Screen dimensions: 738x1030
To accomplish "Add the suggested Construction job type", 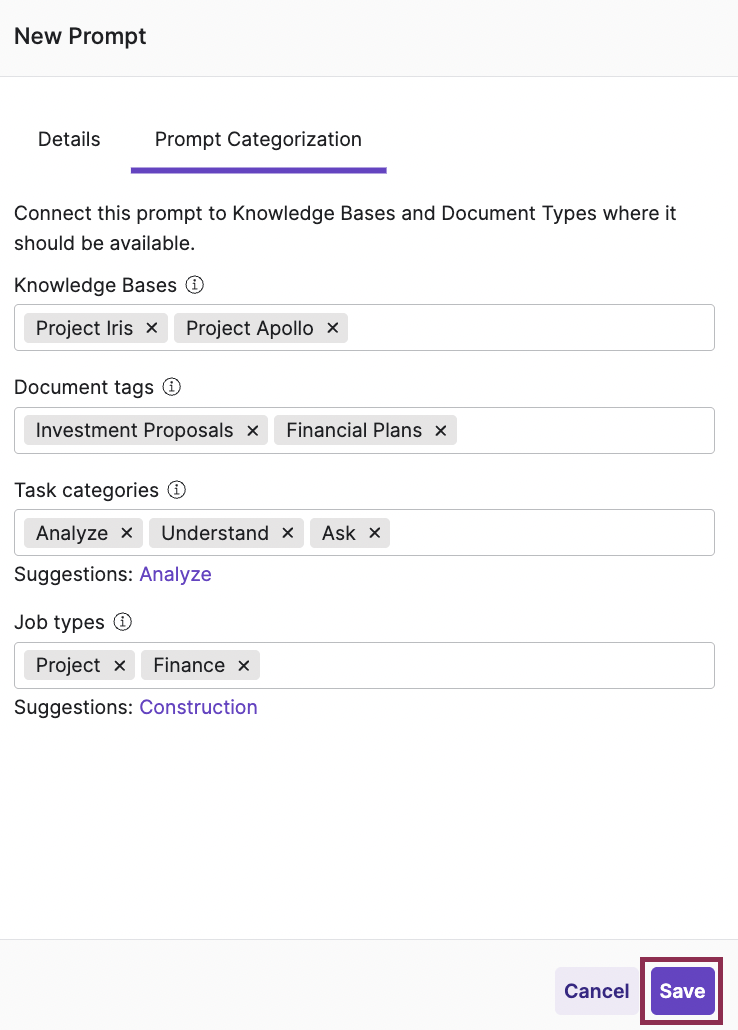I will [x=198, y=707].
